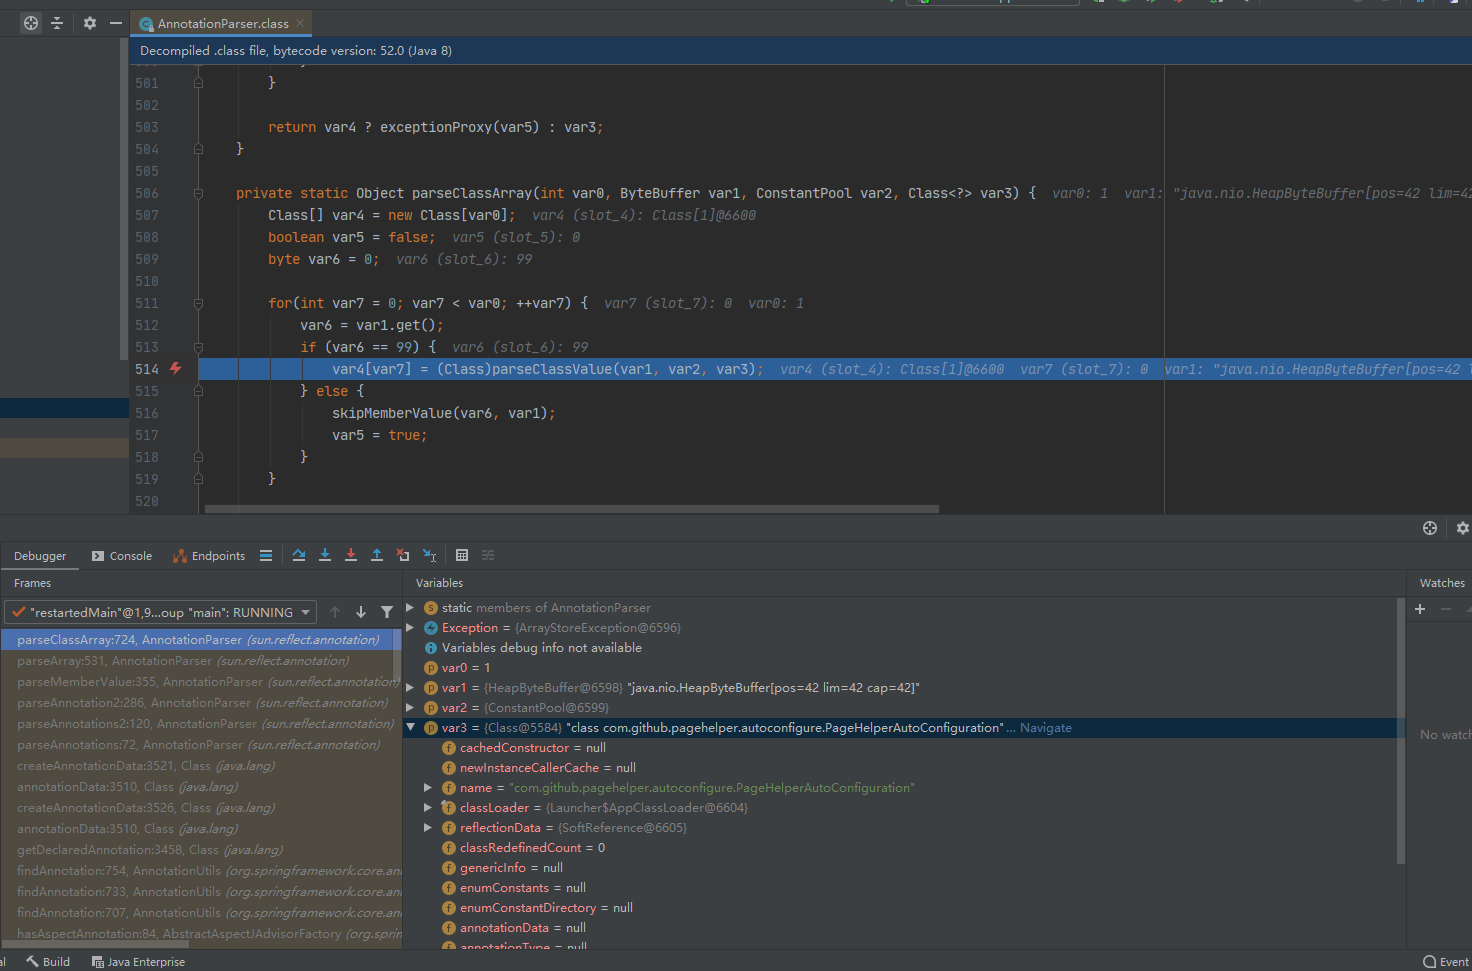1472x971 pixels.
Task: Fold the parseClassArray method at line 506
Action: [198, 193]
